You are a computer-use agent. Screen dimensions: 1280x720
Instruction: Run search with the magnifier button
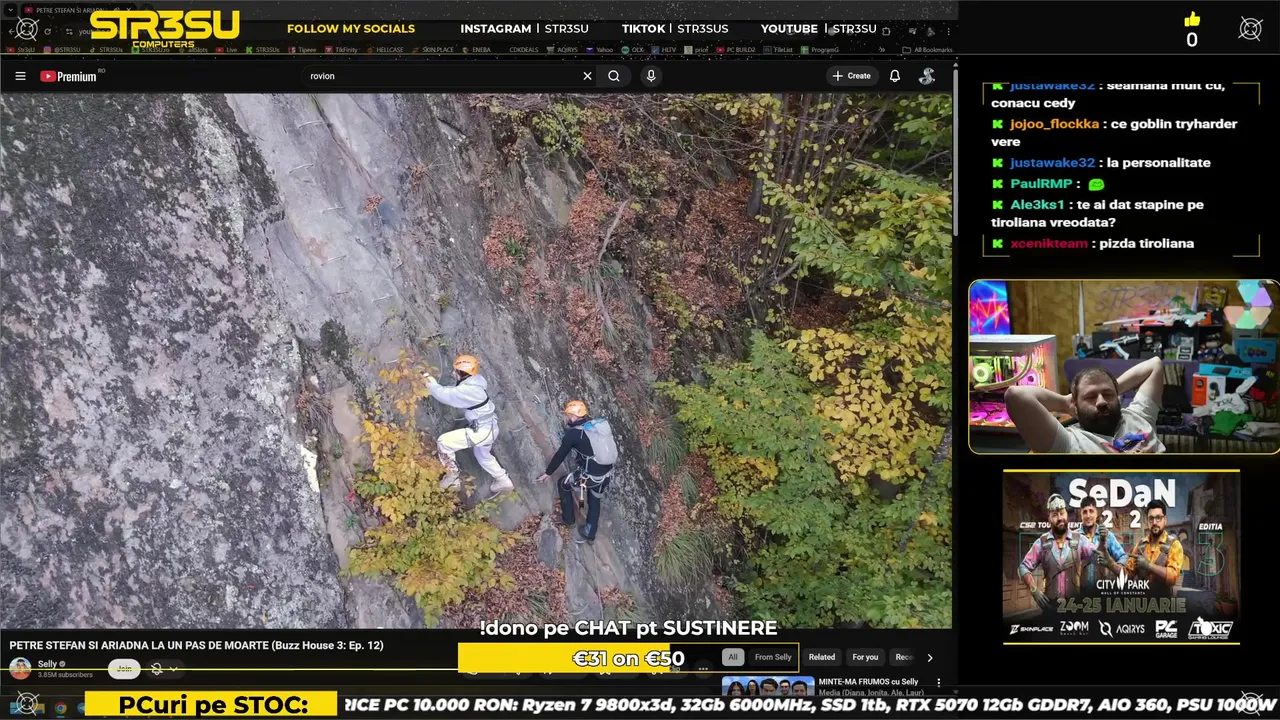click(x=614, y=76)
